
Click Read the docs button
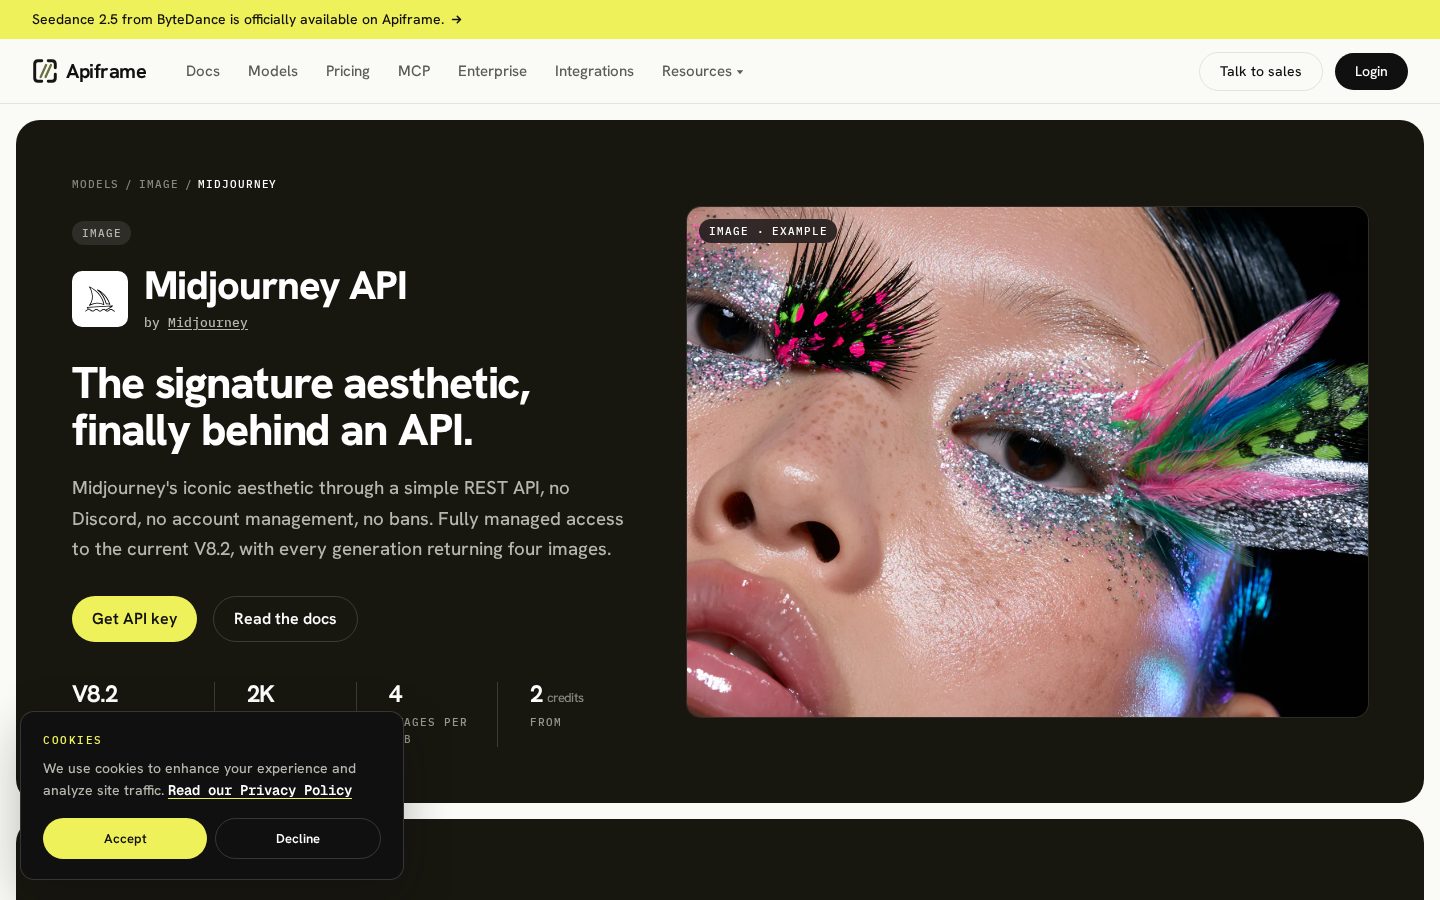[x=285, y=619]
